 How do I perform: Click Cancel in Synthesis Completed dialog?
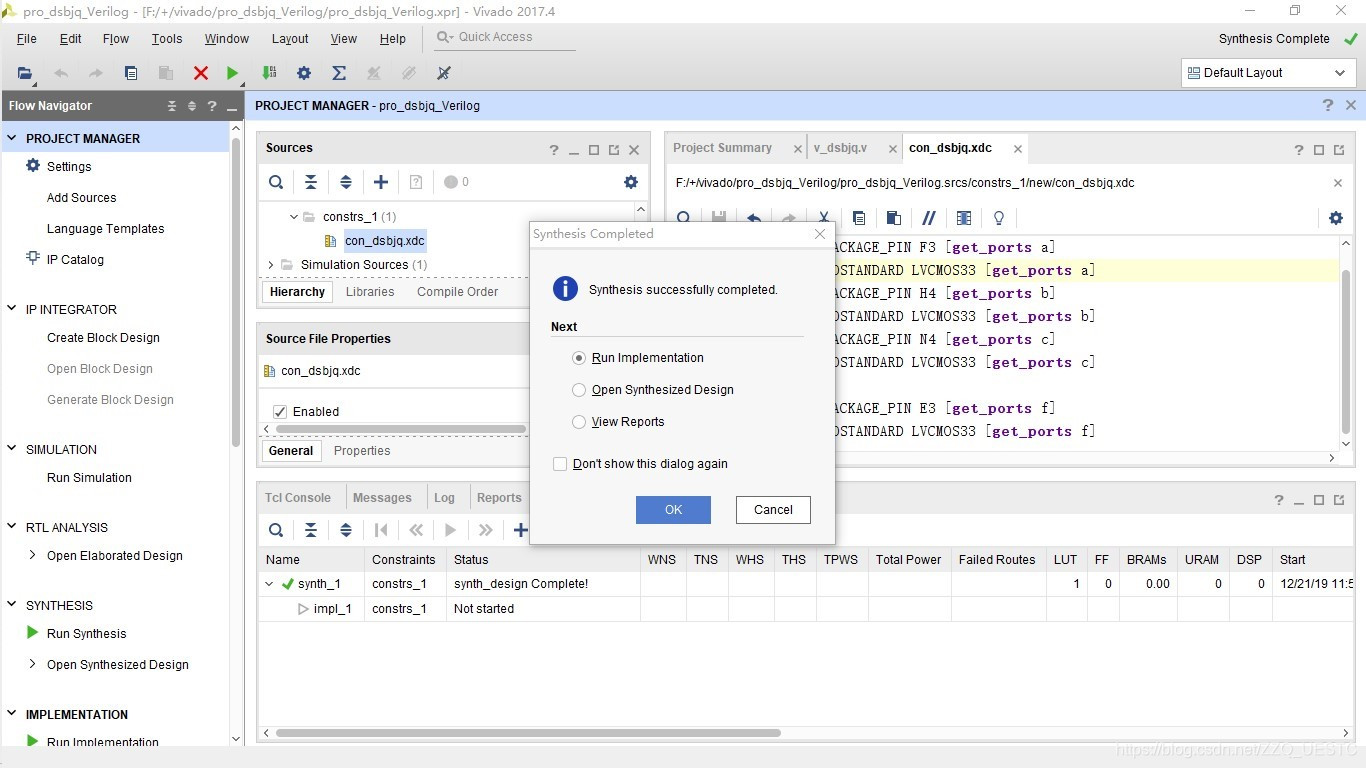pos(773,510)
